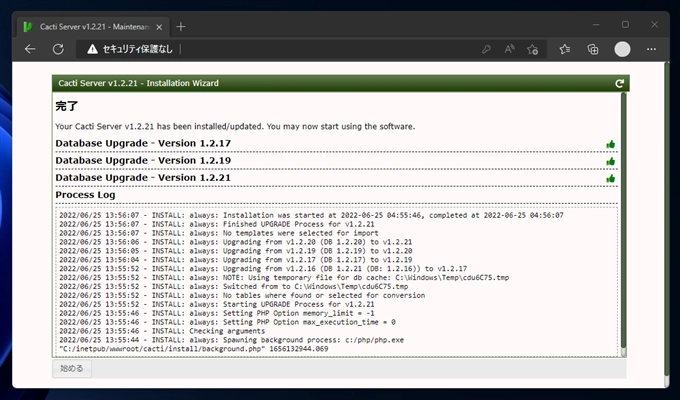Screen dimensions: 680x400
Task: Click thumbs-up for Version 1.2.19
Action: [611, 162]
